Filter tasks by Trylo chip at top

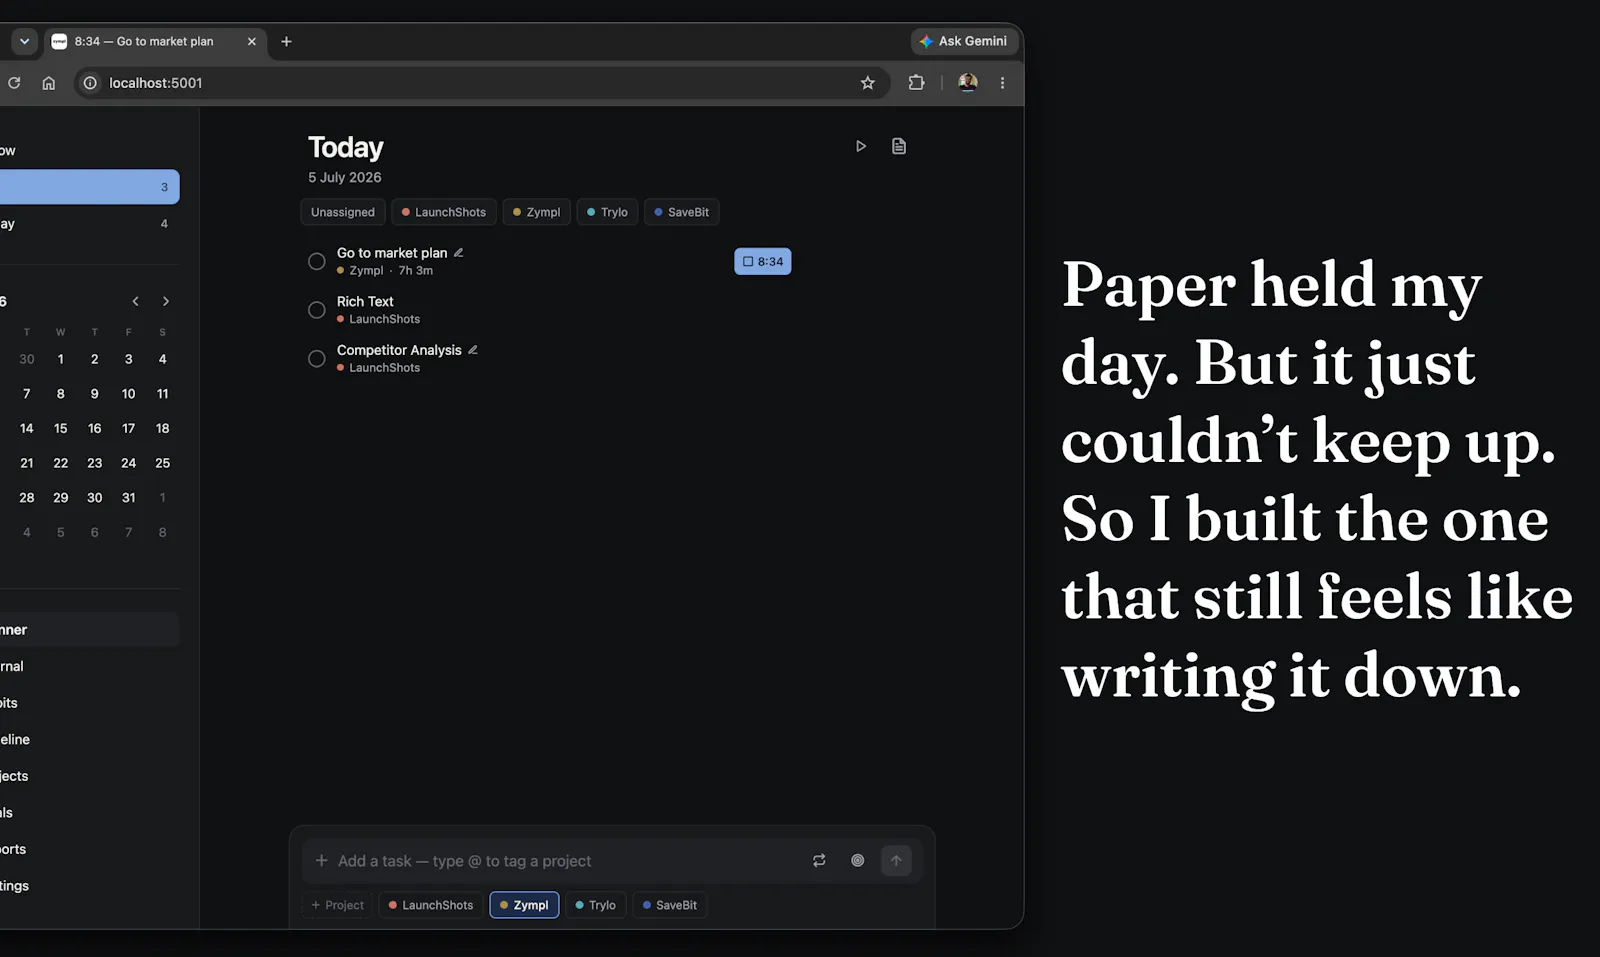coord(608,212)
